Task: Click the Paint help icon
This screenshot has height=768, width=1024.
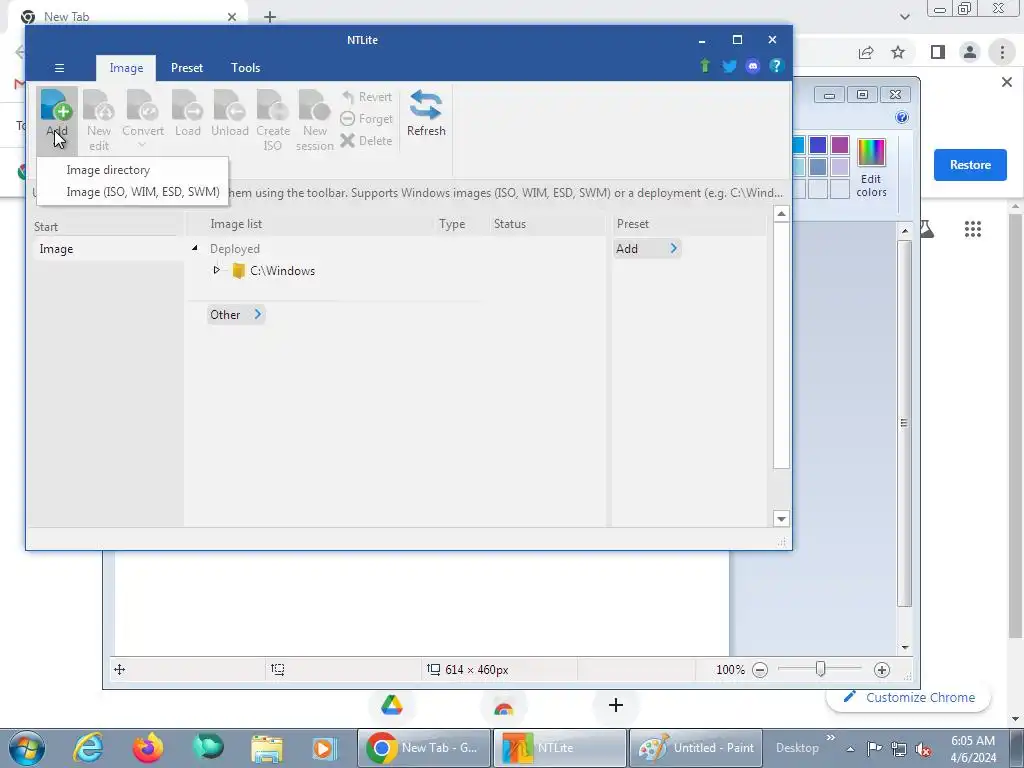Action: [x=902, y=118]
